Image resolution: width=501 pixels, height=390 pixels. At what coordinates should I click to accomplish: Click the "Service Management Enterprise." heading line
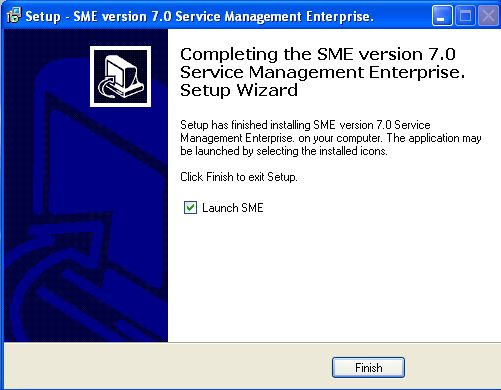pos(322,72)
